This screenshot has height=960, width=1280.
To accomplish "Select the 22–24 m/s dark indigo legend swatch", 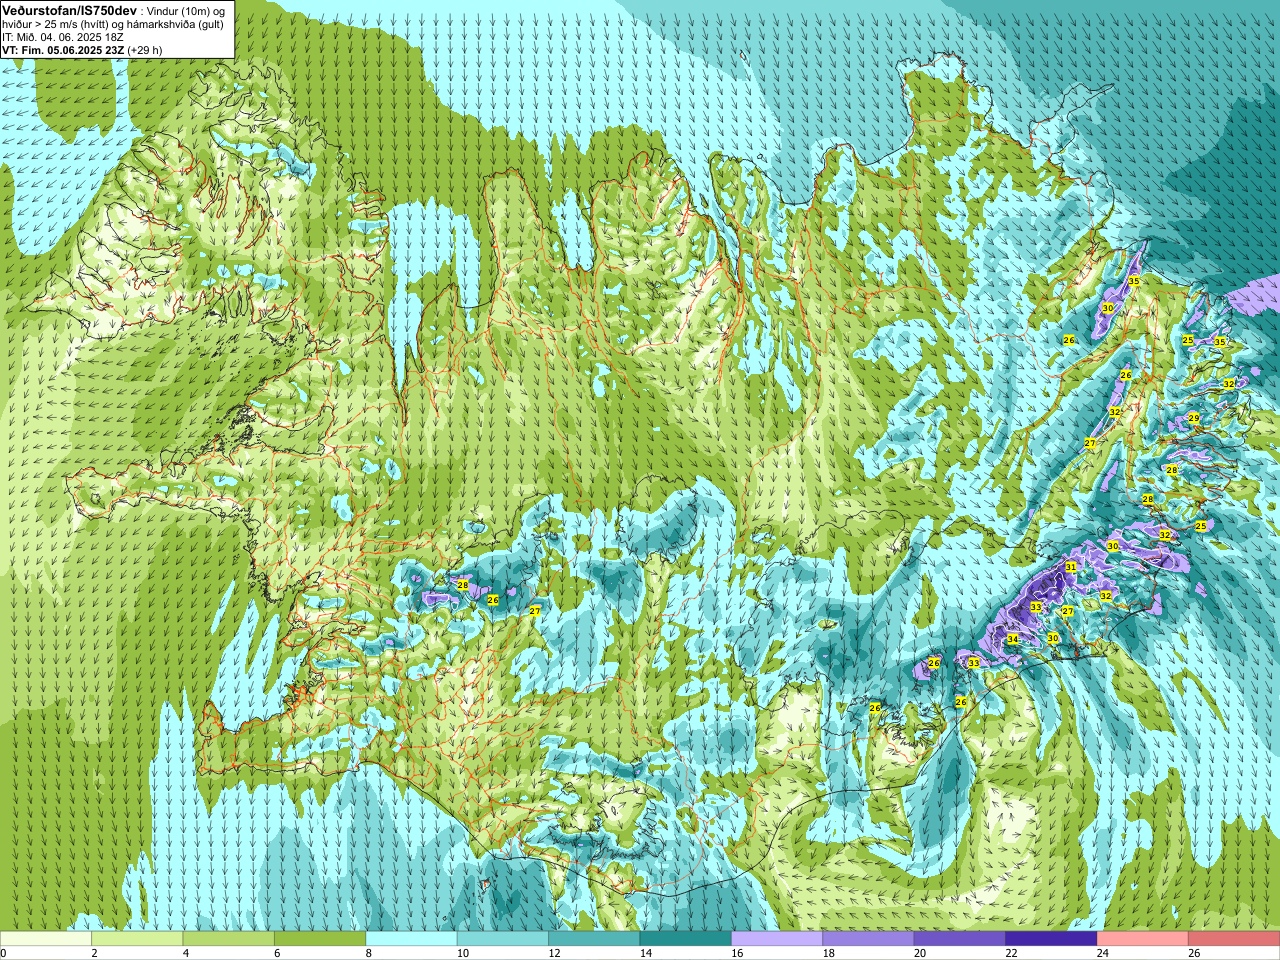I will [1051, 939].
